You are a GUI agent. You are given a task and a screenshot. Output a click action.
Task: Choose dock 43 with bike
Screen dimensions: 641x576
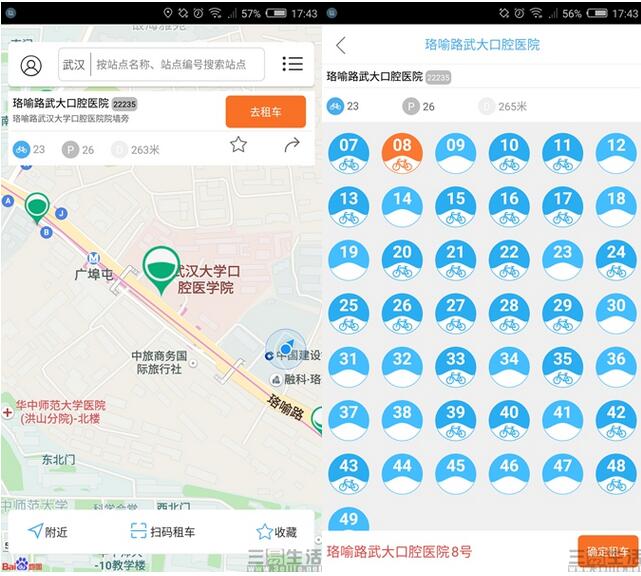point(349,474)
